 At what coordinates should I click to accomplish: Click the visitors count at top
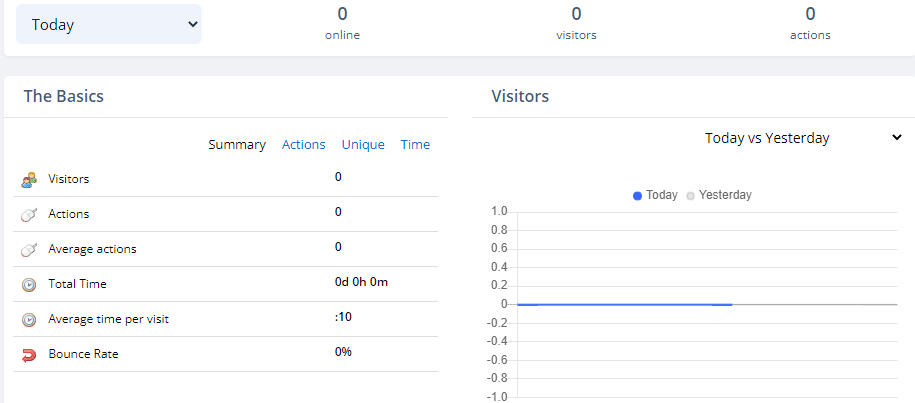point(576,14)
